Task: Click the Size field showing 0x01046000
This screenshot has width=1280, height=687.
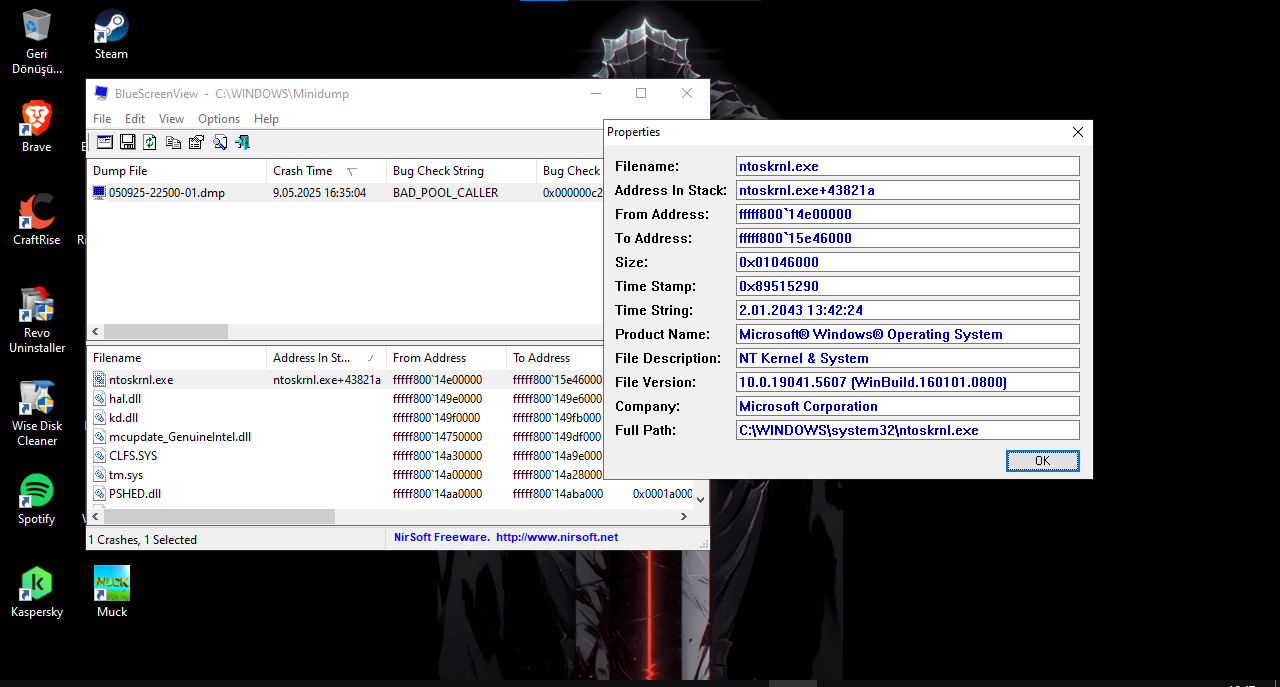Action: pyautogui.click(x=908, y=262)
